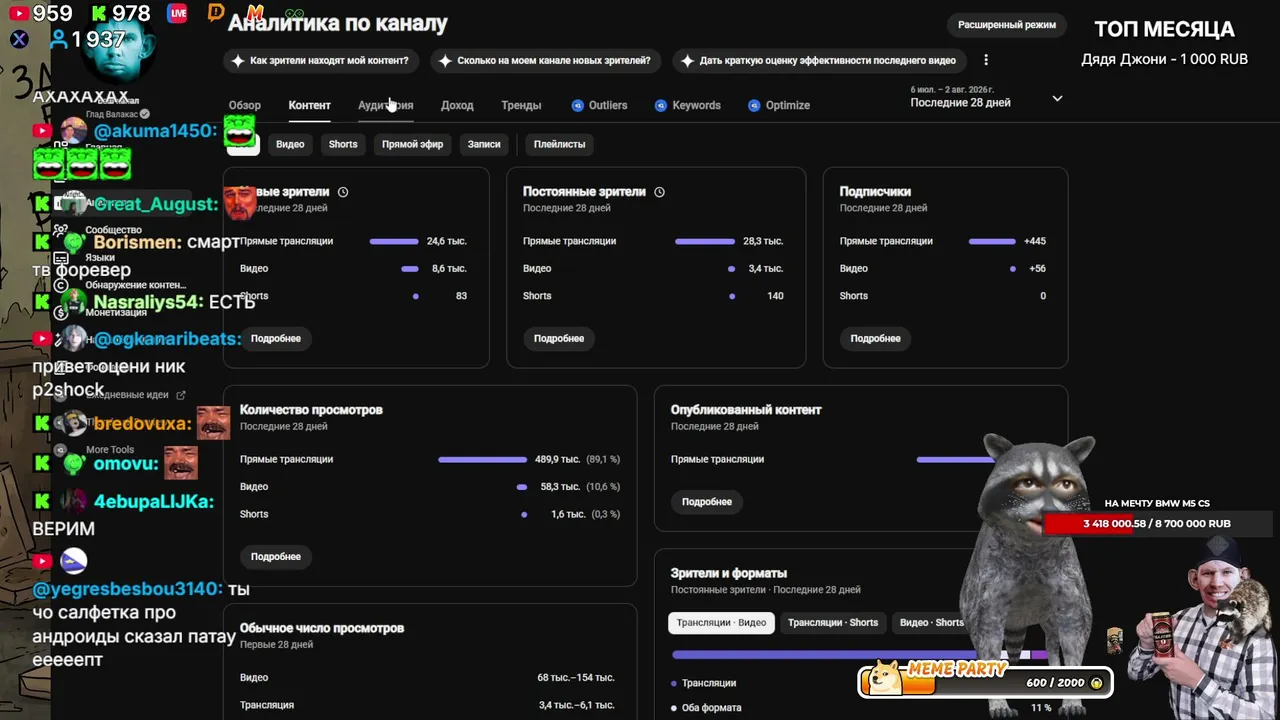Open the three-dot more prompts menu
Viewport: 1280px width, 720px height.
point(986,60)
